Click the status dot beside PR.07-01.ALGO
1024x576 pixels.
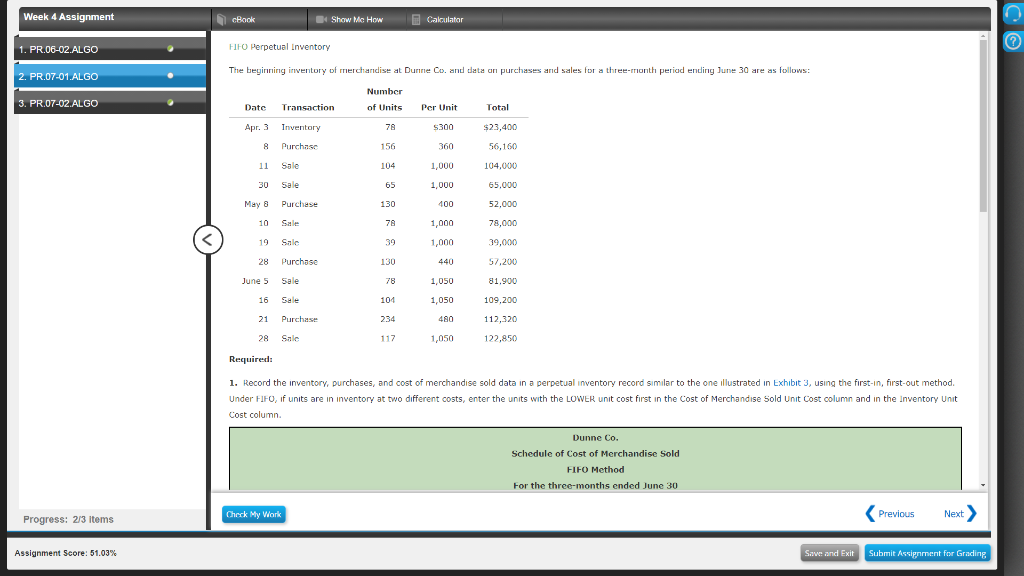pos(170,76)
